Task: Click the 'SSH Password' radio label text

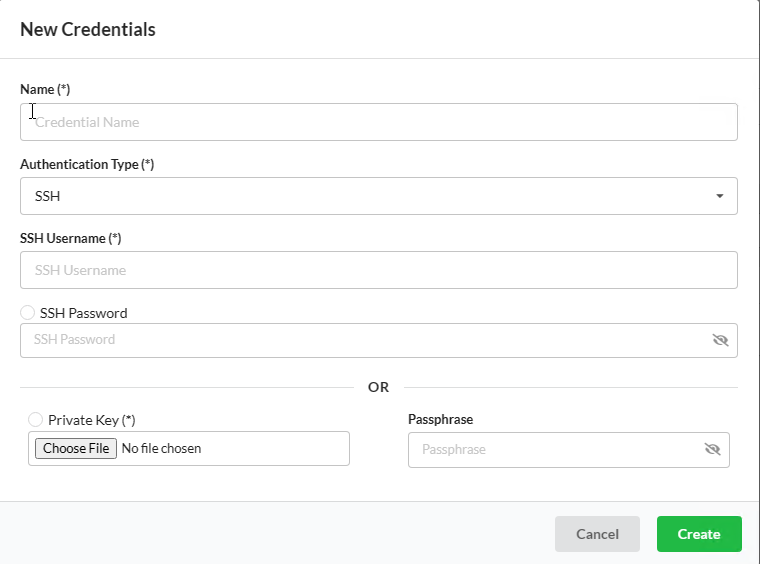Action: click(83, 313)
